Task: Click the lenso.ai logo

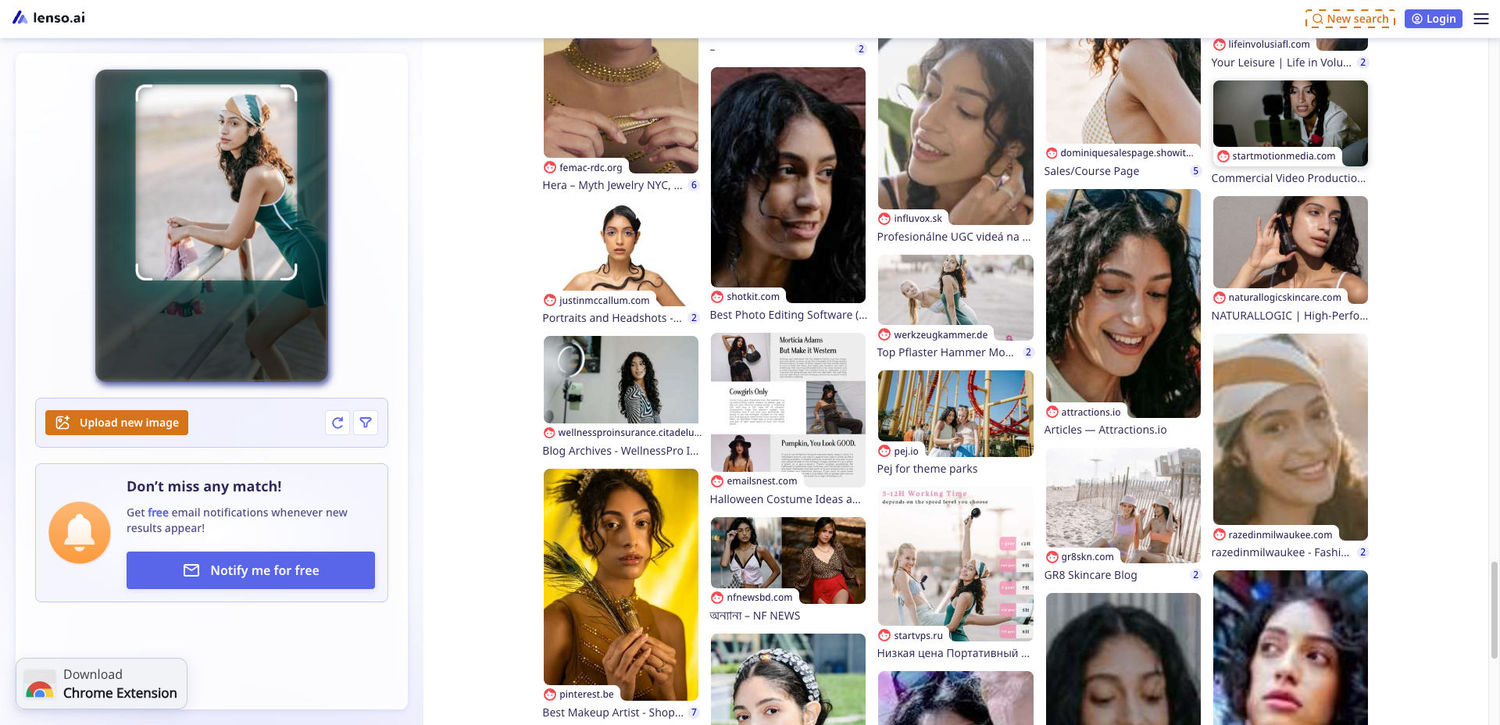Action: coord(49,18)
